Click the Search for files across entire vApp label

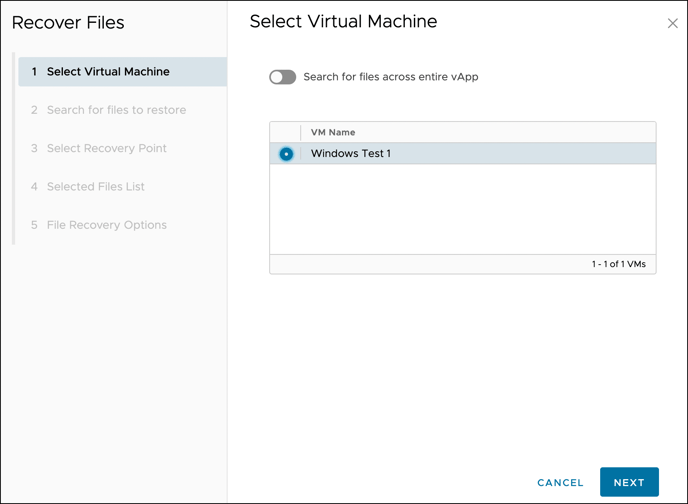click(391, 77)
